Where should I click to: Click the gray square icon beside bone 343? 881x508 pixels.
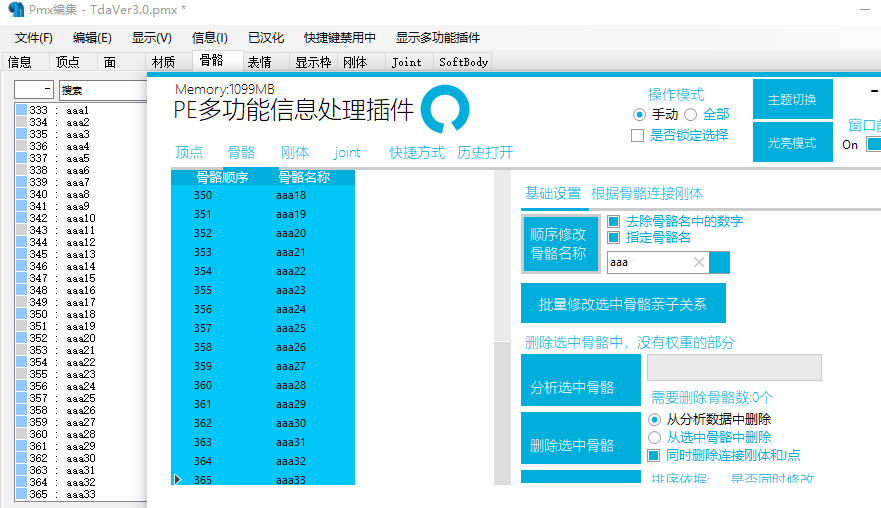click(22, 230)
